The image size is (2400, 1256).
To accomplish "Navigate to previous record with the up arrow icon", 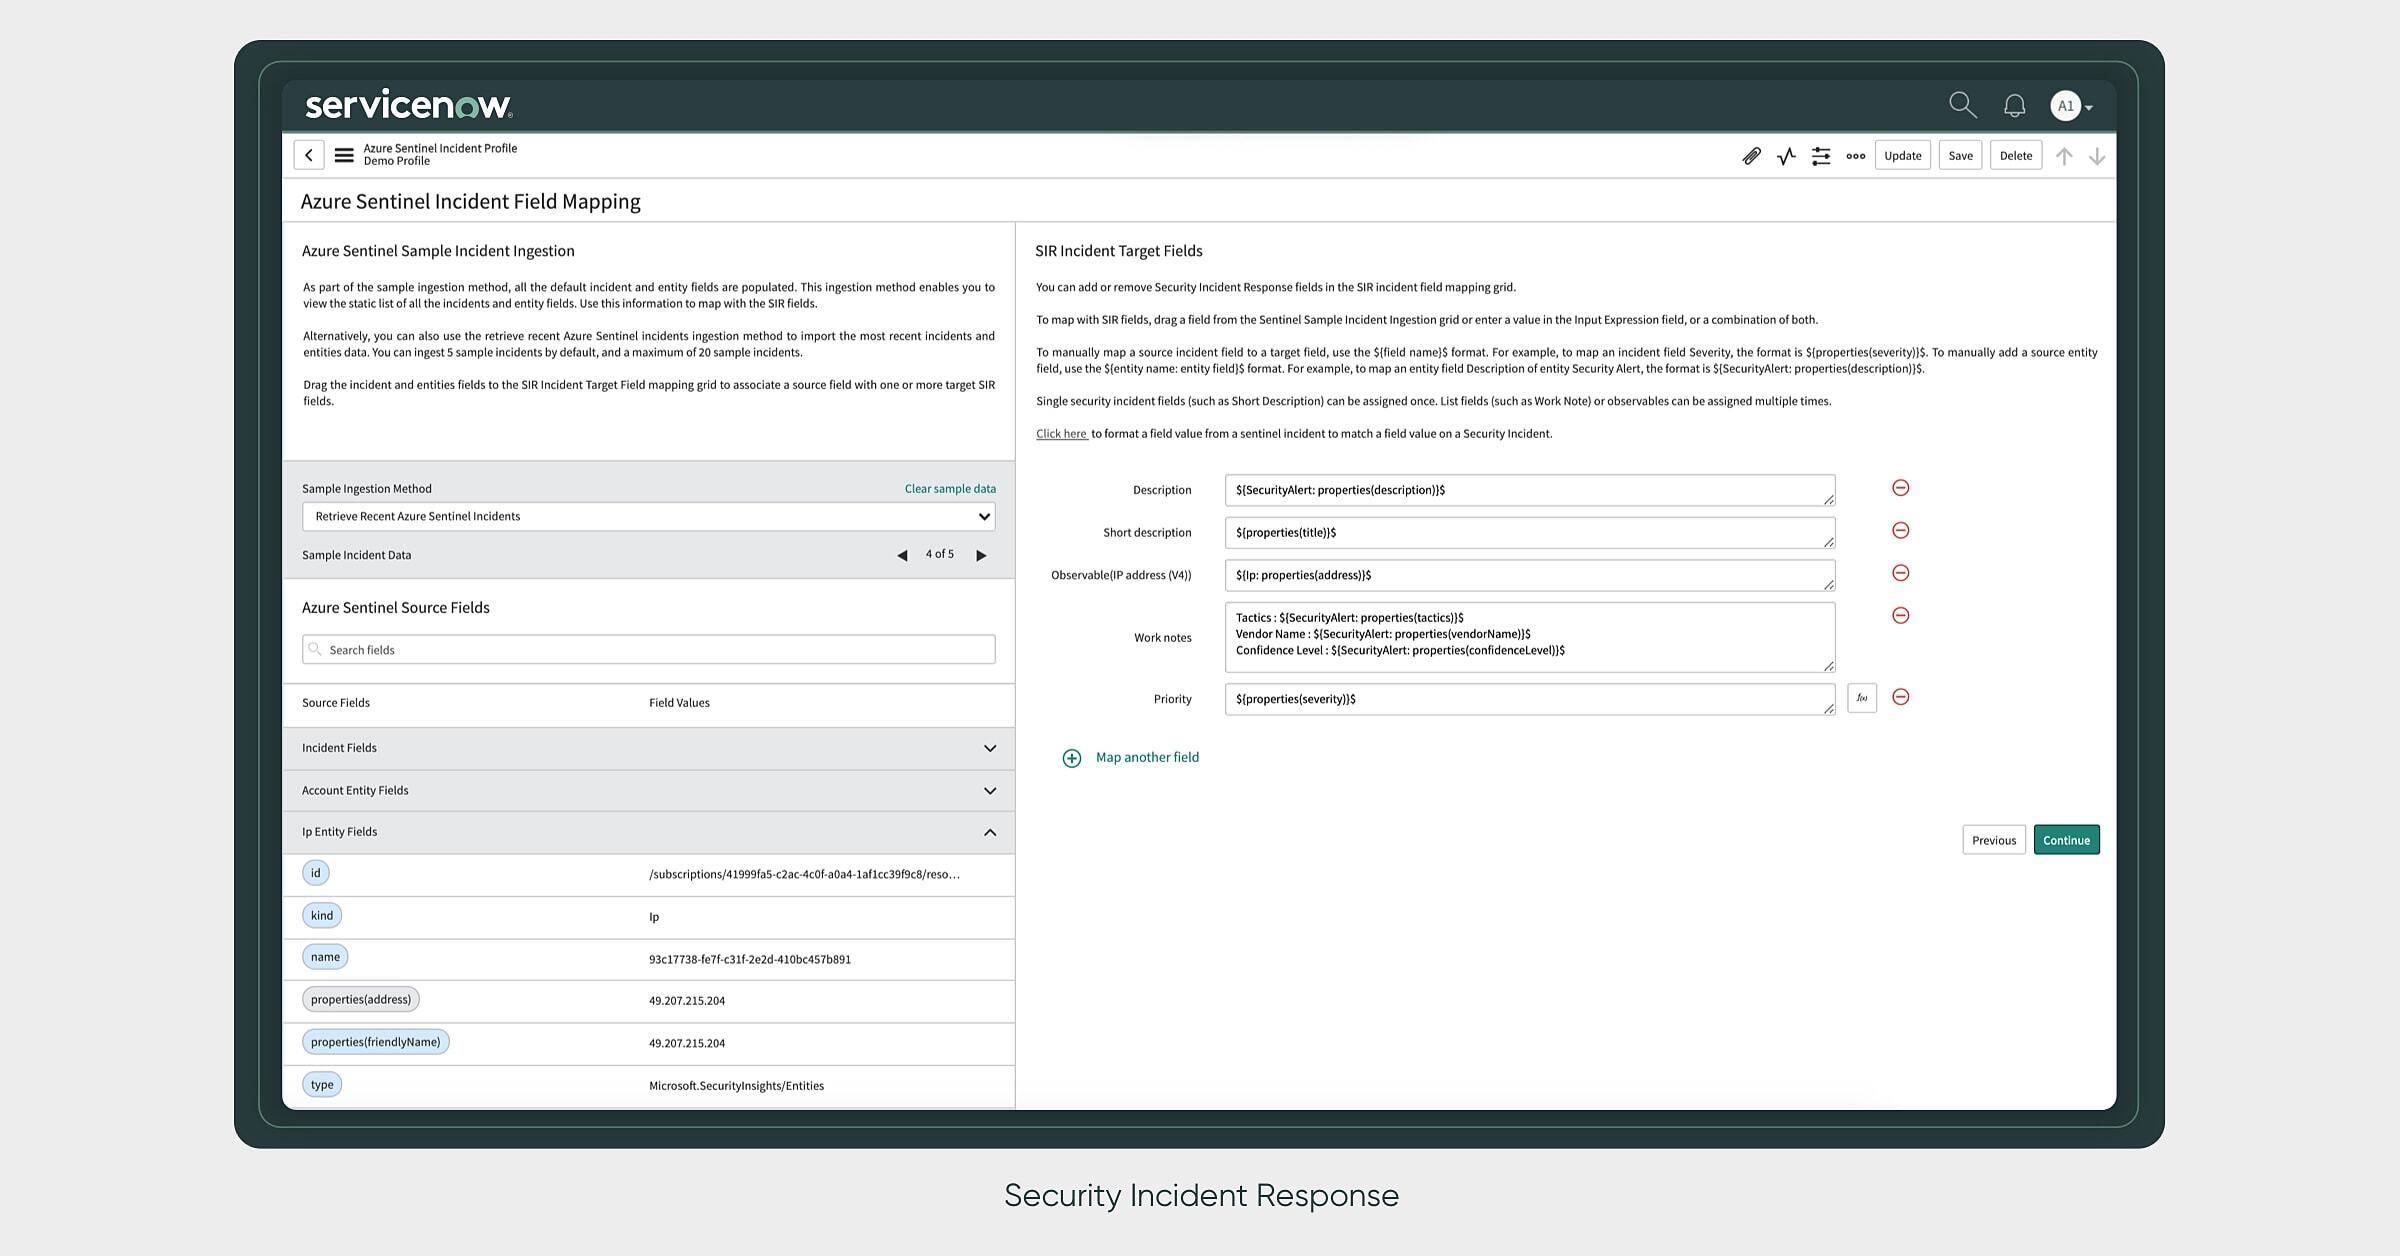I will pos(2064,156).
